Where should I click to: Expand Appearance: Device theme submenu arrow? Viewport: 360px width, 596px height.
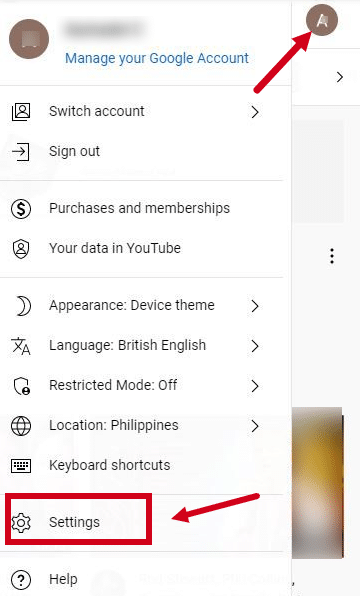click(x=255, y=306)
